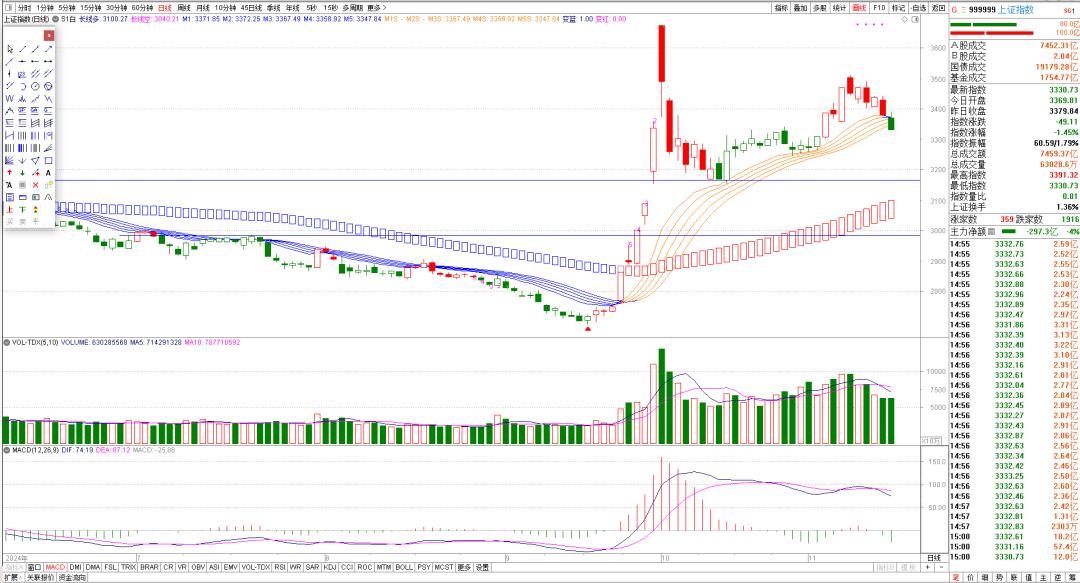Select the arrow-line drawing tool
This screenshot has width=1080, height=583.
click(x=48, y=49)
